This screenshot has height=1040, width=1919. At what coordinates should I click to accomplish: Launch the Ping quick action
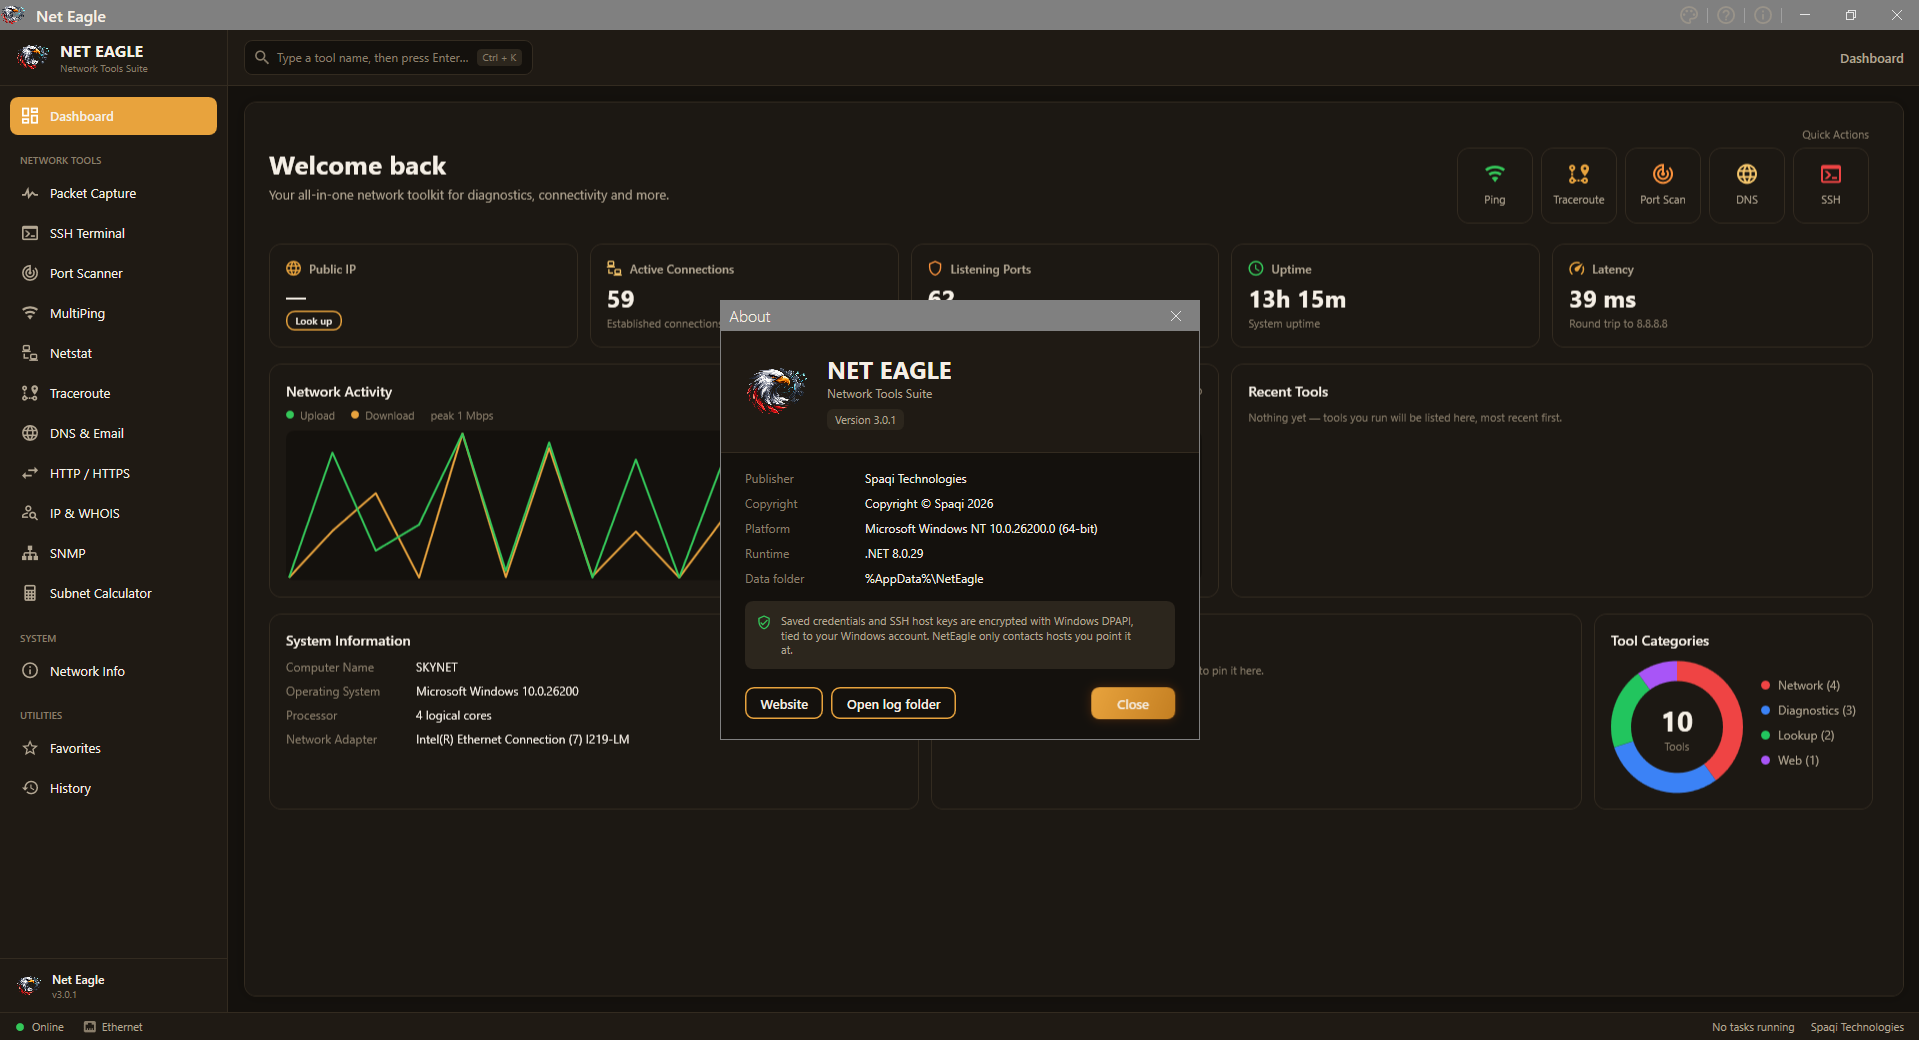pyautogui.click(x=1495, y=185)
